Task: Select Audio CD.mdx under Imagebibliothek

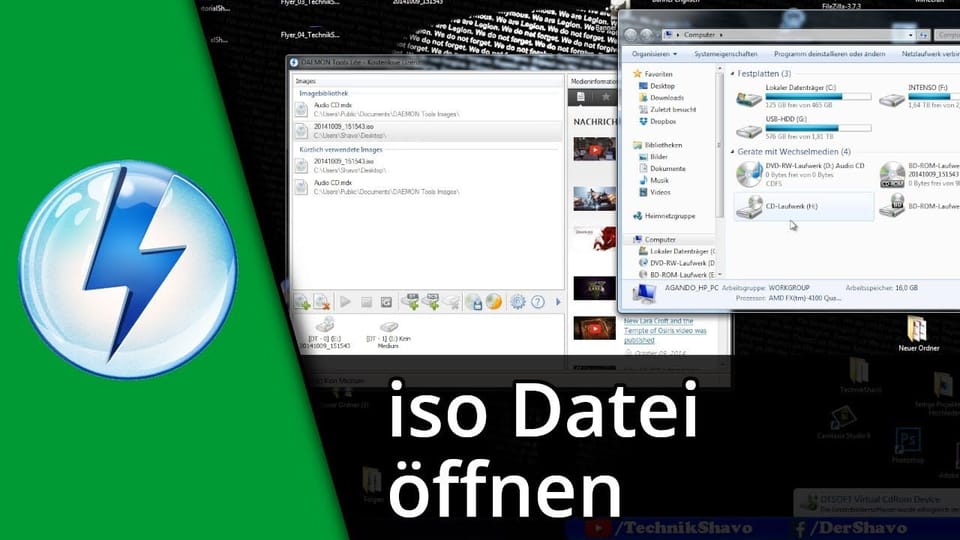Action: pyautogui.click(x=427, y=110)
